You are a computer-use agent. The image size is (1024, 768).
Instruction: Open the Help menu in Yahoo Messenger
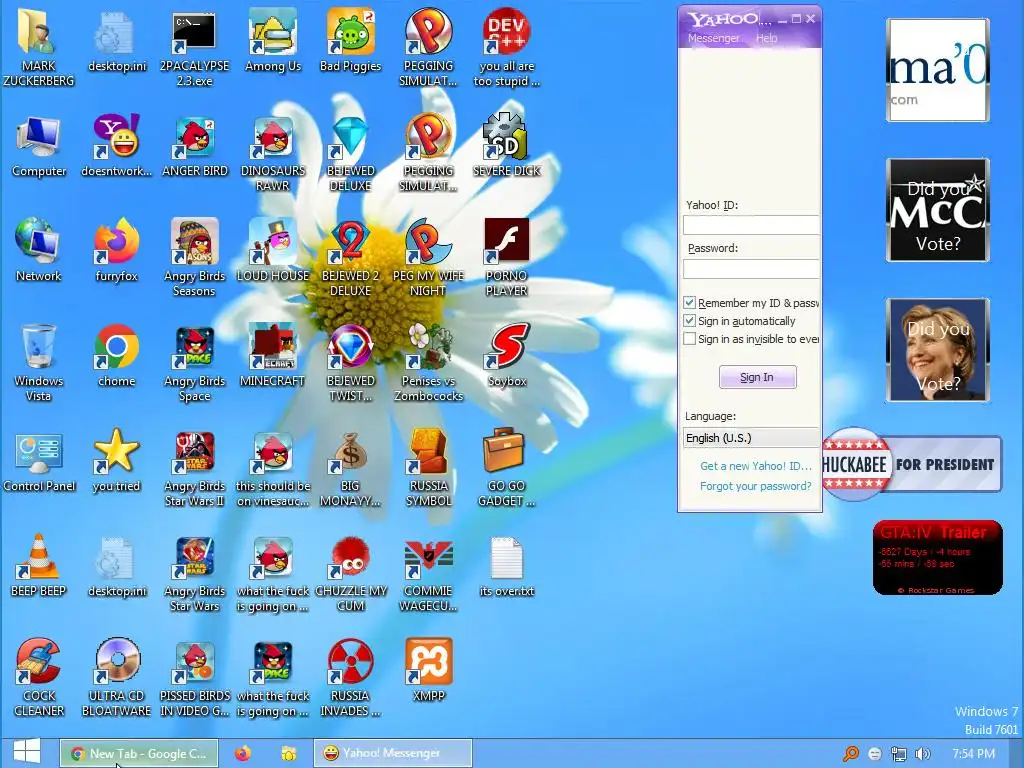[x=767, y=38]
